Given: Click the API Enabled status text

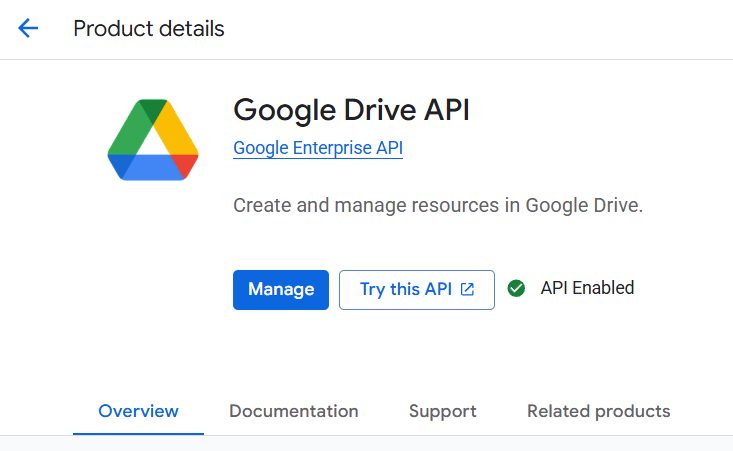Looking at the screenshot, I should (x=587, y=288).
